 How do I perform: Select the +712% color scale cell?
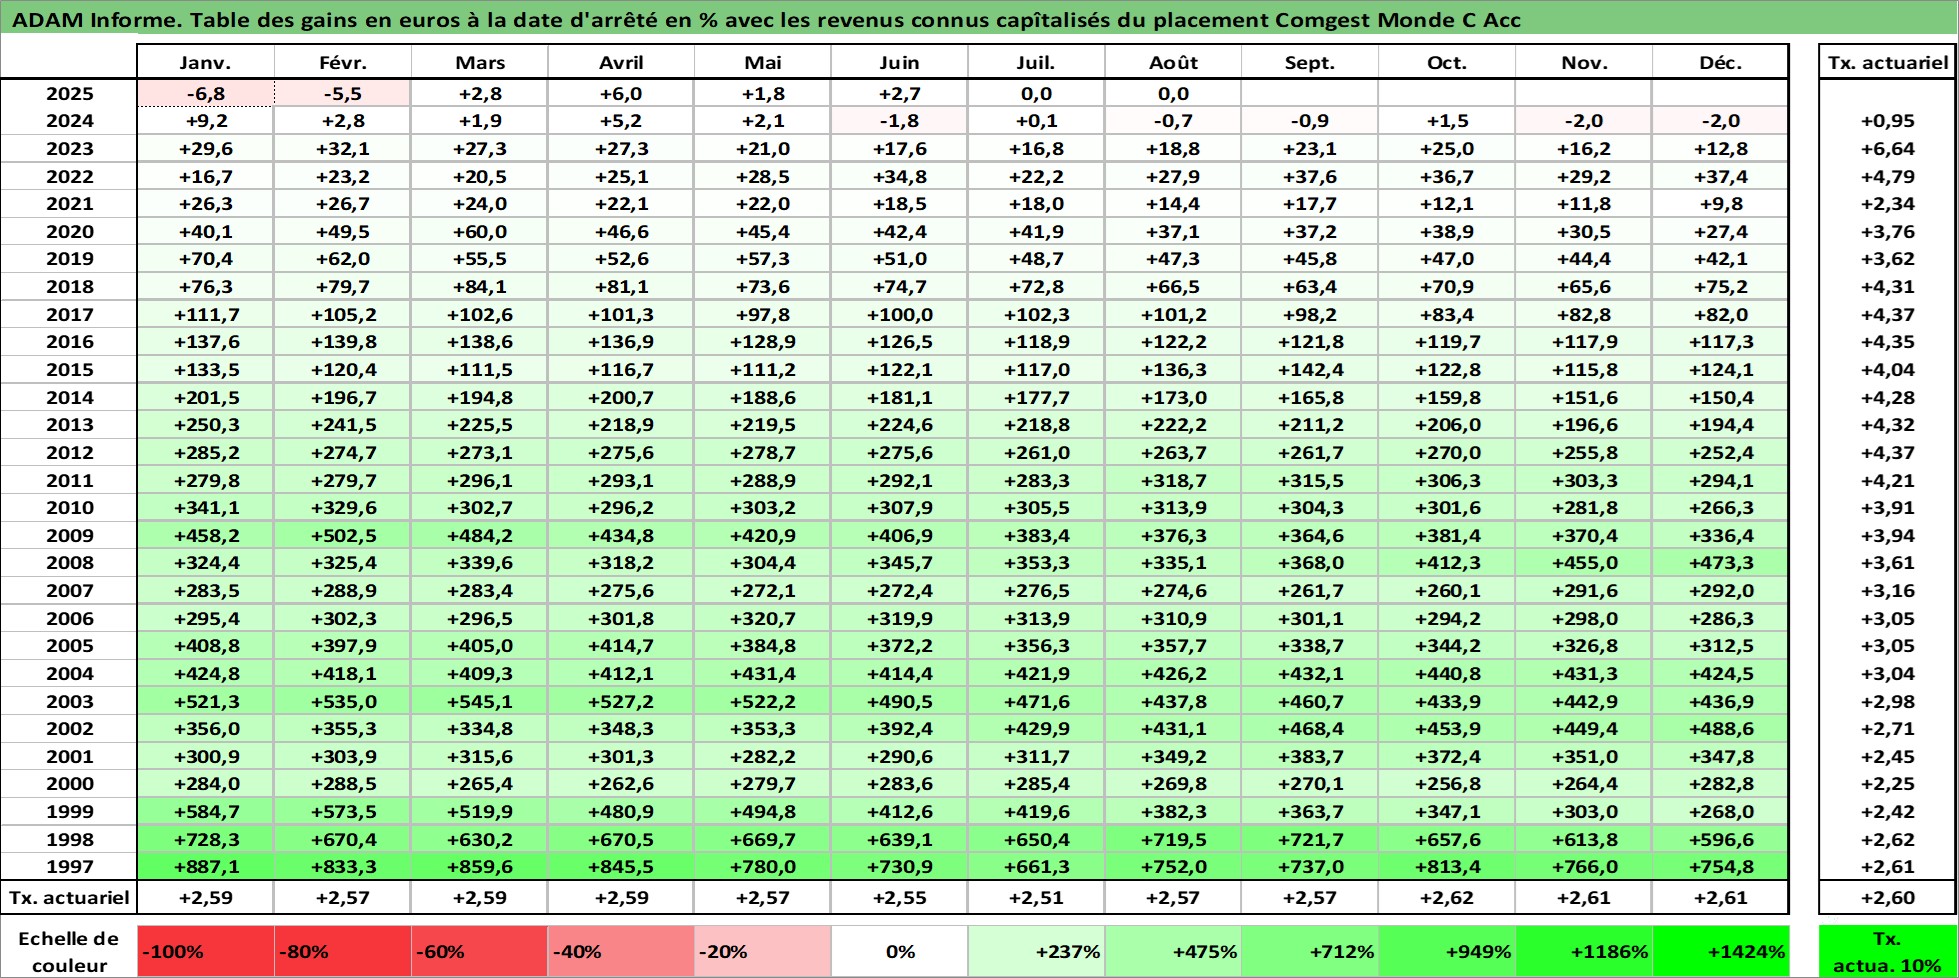coord(1310,951)
